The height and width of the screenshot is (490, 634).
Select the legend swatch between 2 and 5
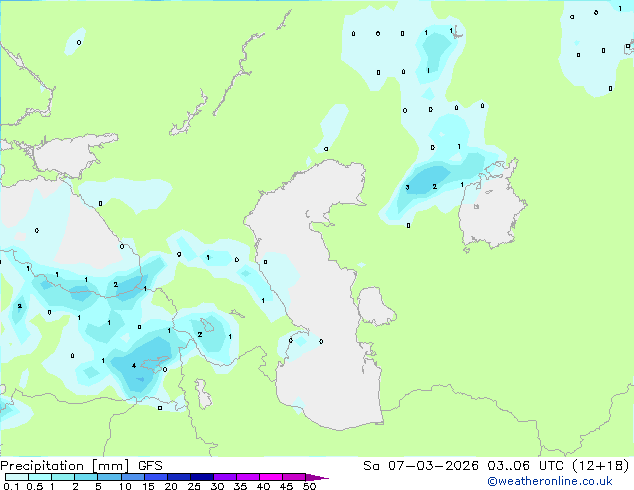(x=86, y=477)
